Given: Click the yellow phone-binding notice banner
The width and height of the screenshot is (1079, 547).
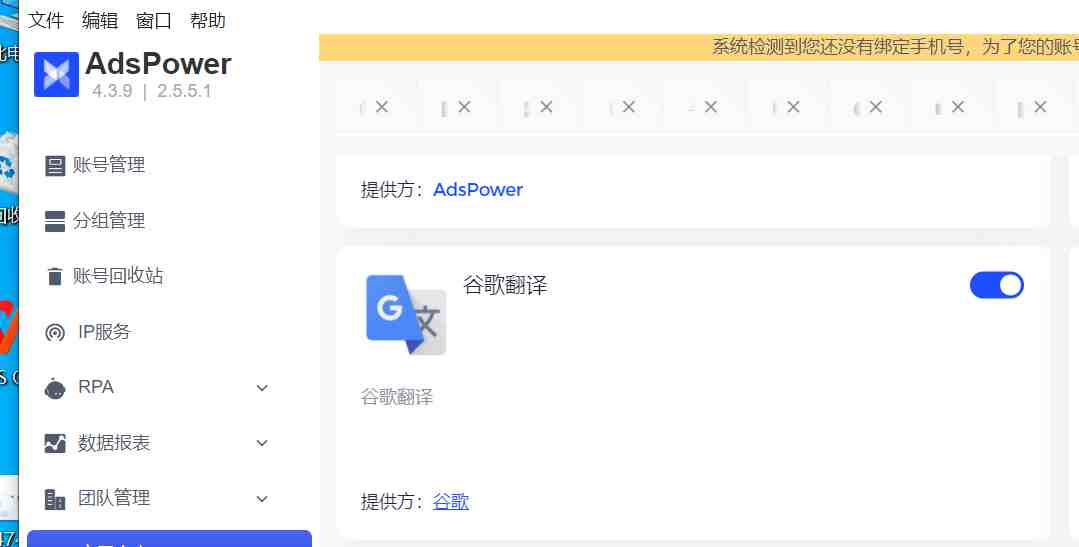Looking at the screenshot, I should click(x=698, y=47).
